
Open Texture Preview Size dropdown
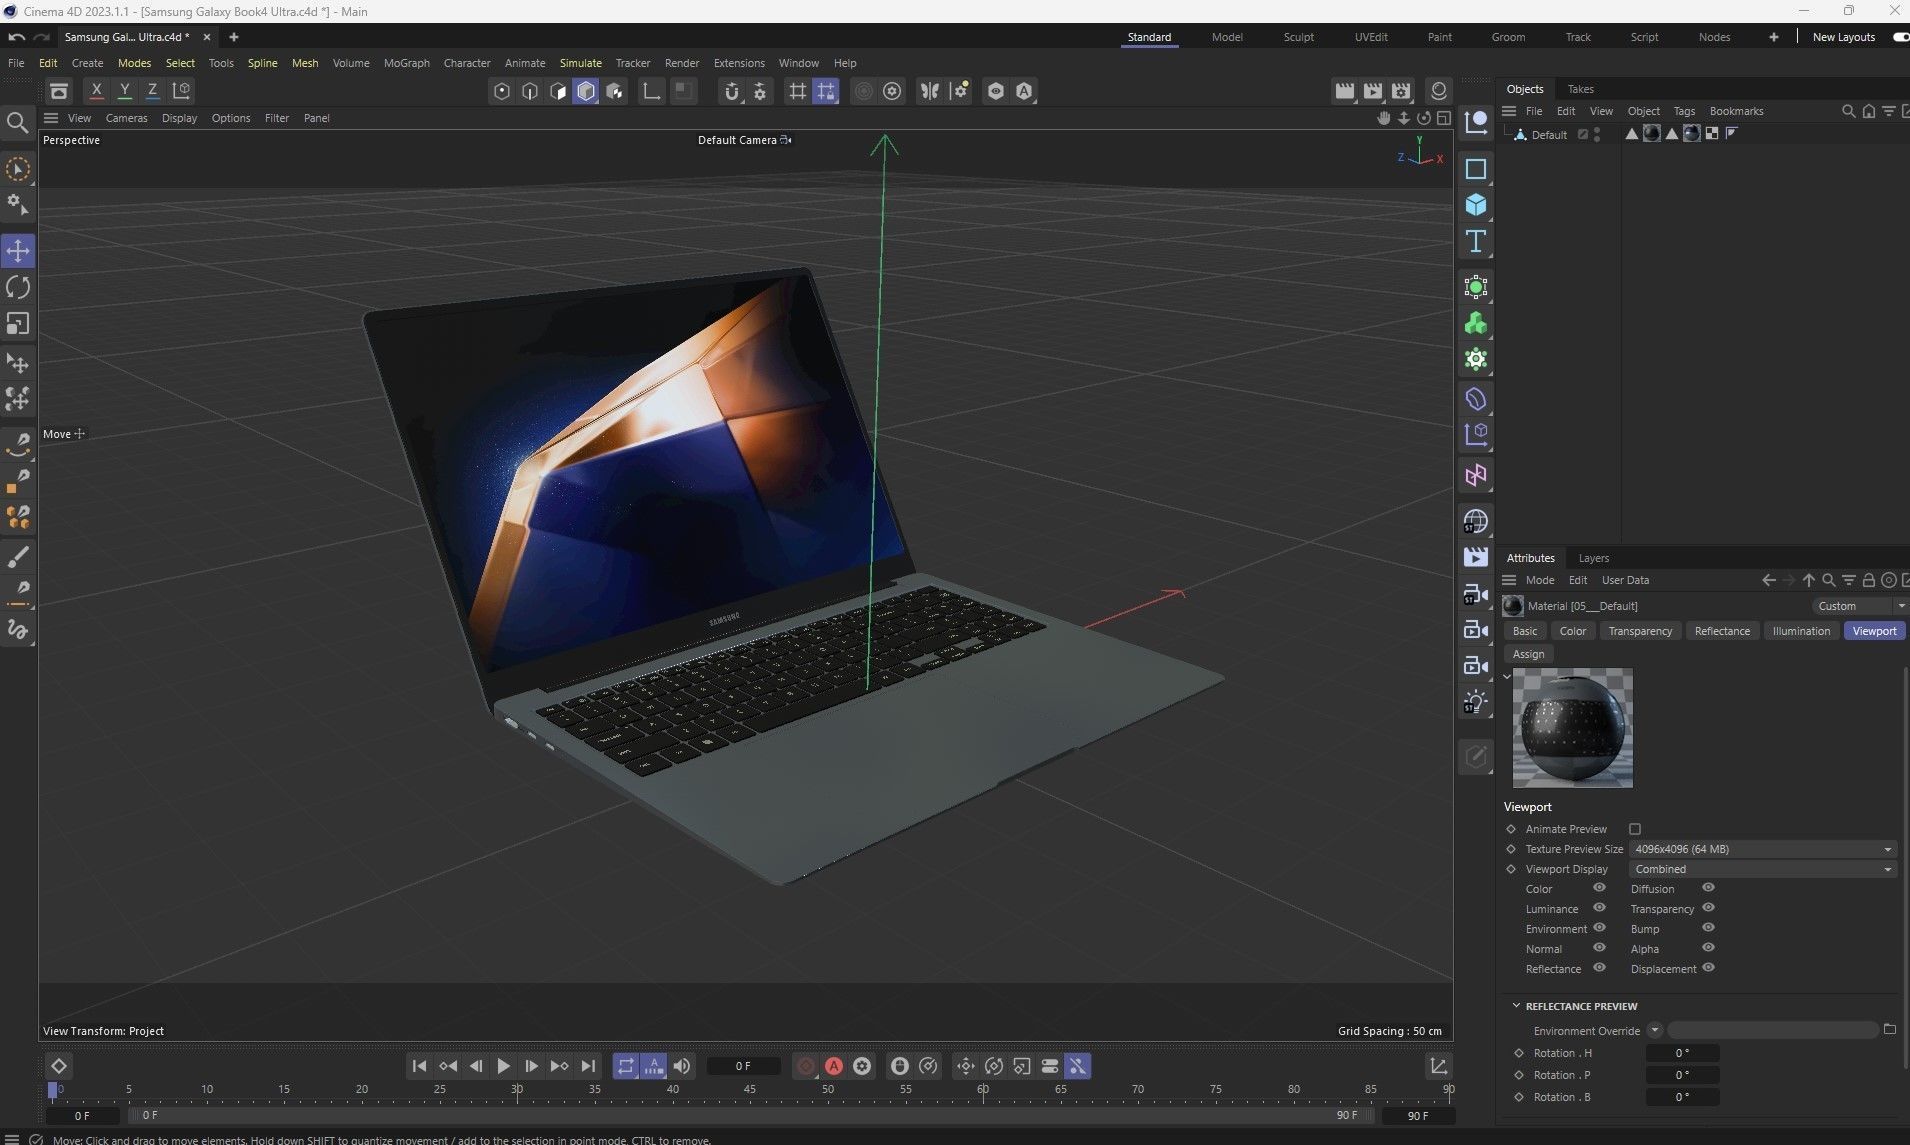point(1763,849)
